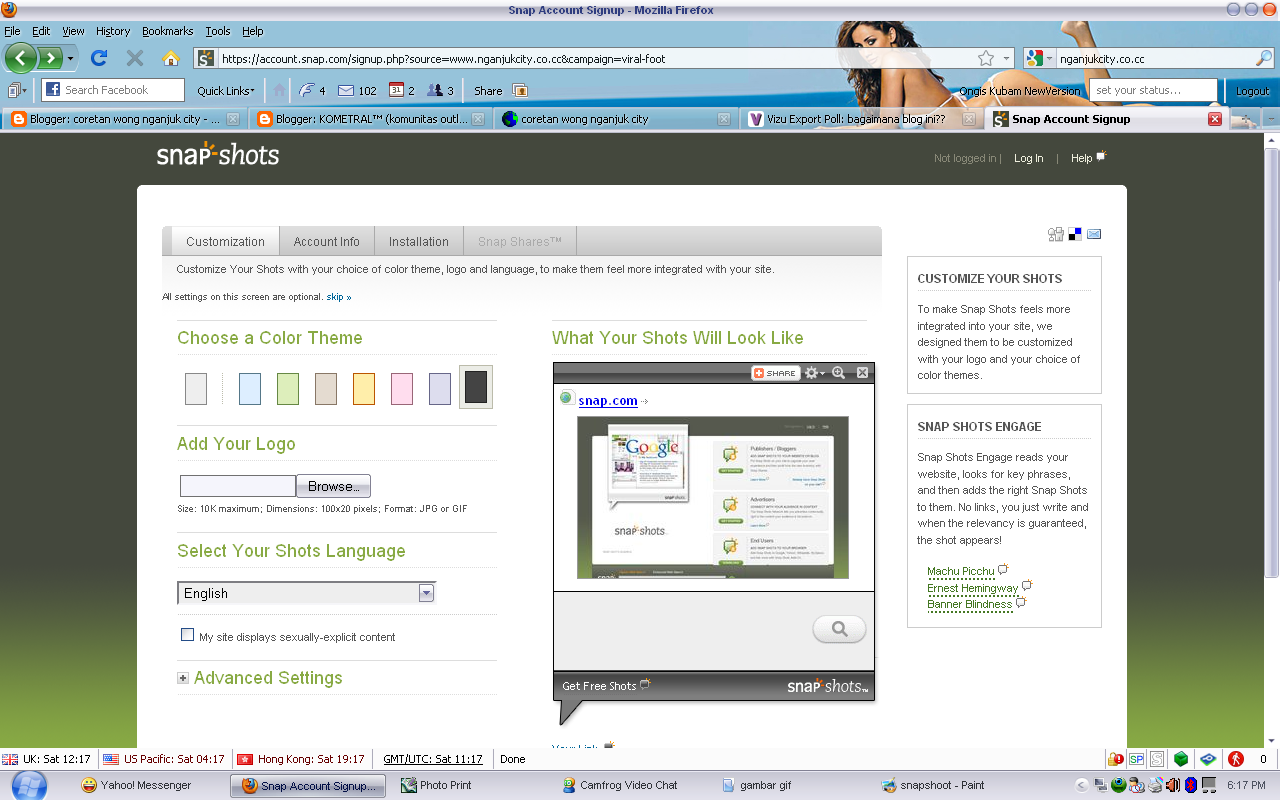Open the URL bar history dropdown arrow
1280x800 pixels.
pos(1006,58)
